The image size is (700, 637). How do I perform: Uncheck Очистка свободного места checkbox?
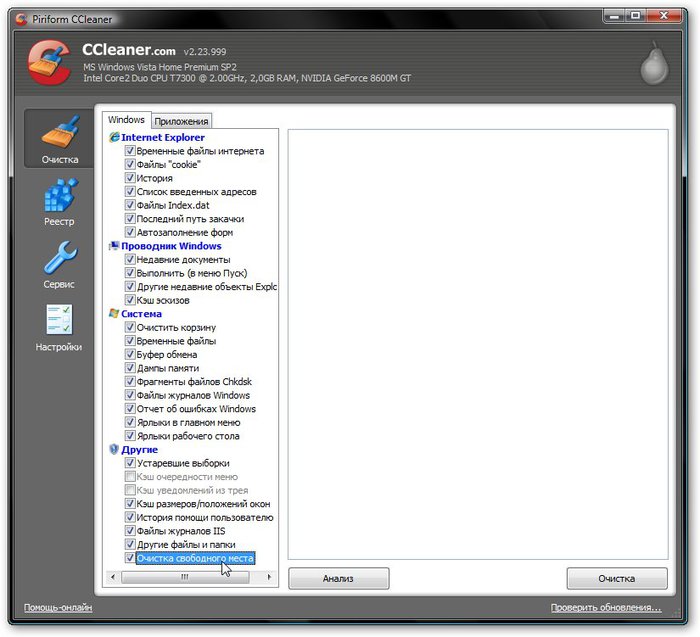click(130, 558)
